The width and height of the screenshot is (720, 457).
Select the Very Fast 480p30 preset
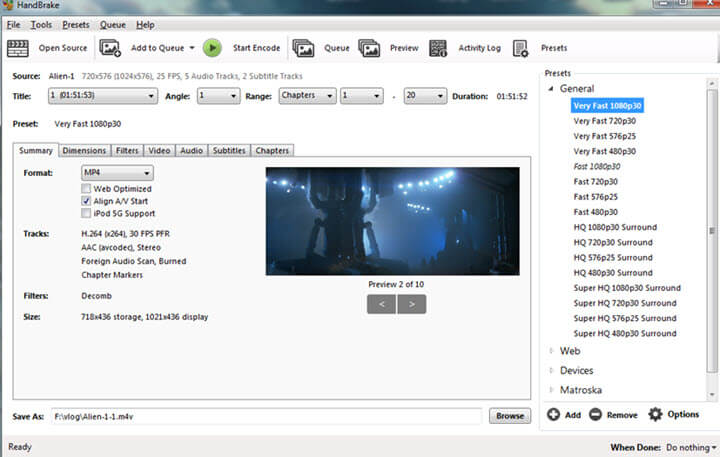(605, 151)
